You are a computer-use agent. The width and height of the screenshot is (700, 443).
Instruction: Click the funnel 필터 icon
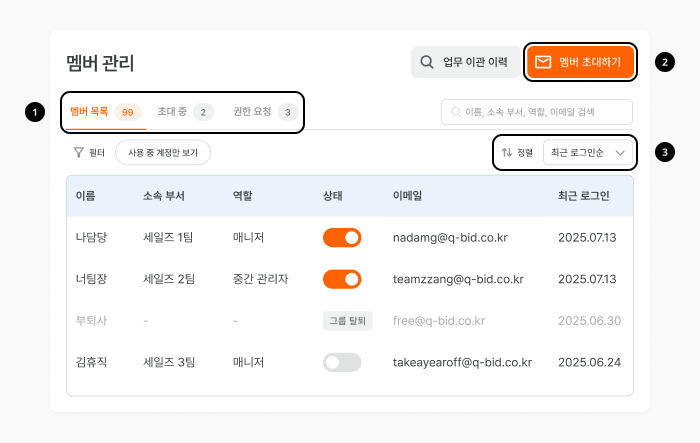coord(79,153)
